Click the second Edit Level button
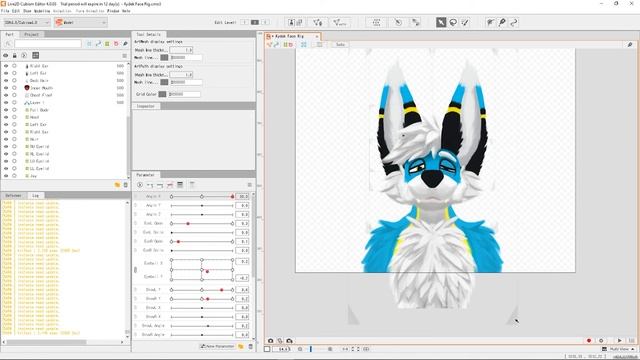This screenshot has width=640, height=360. 255,22
